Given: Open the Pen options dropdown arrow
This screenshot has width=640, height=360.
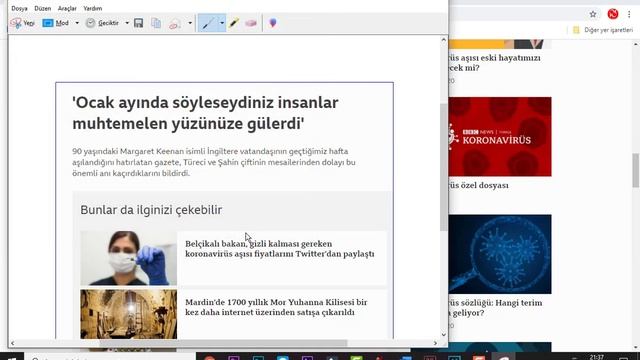Looking at the screenshot, I should pyautogui.click(x=222, y=23).
